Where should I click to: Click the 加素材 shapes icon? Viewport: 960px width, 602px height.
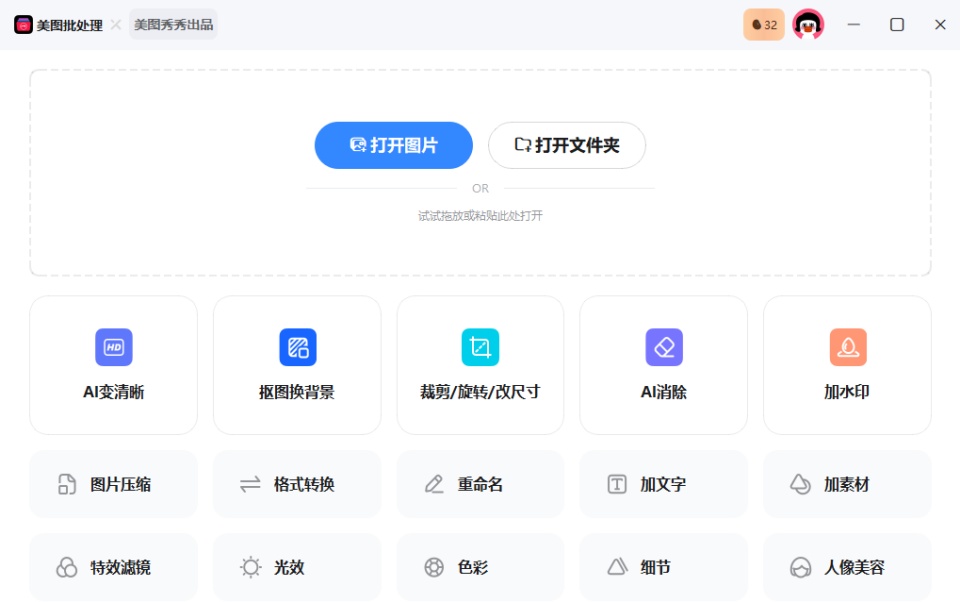(800, 484)
